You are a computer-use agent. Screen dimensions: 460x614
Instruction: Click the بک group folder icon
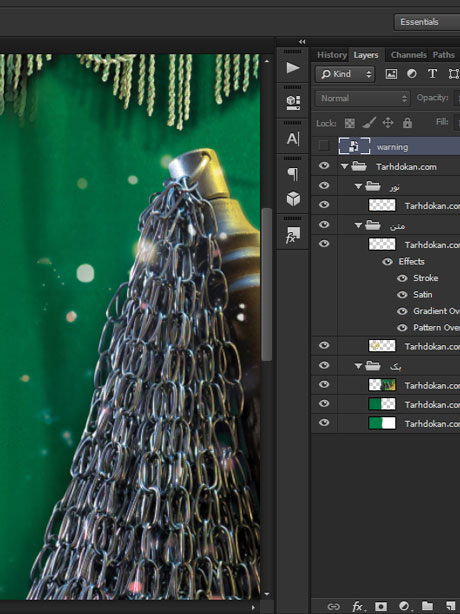point(373,366)
